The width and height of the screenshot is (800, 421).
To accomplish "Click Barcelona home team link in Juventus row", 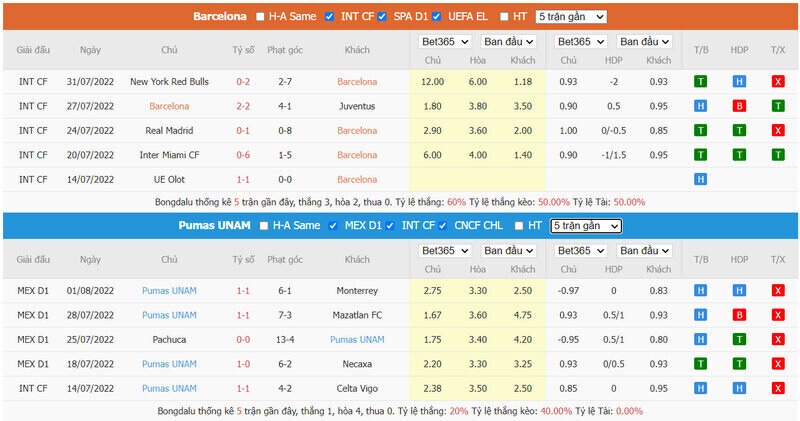I will (169, 106).
